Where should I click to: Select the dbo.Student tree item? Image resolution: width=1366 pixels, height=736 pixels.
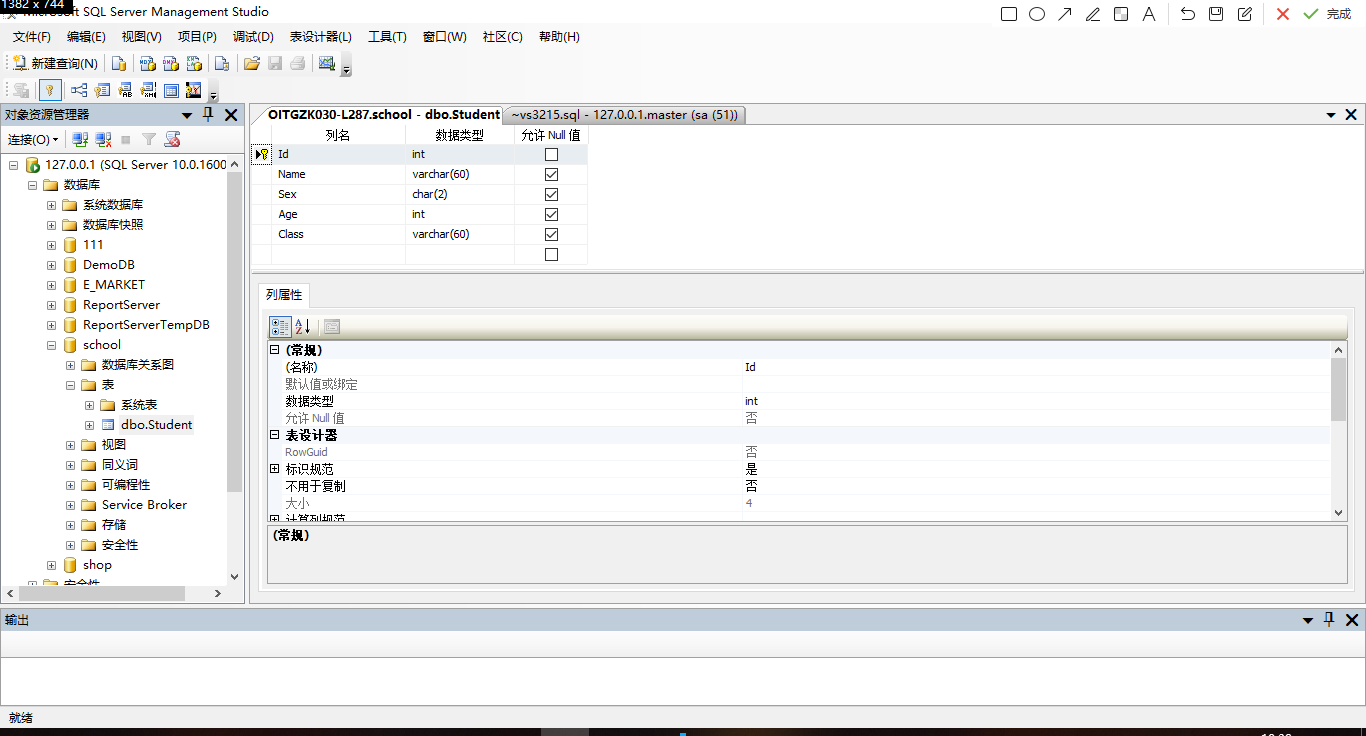point(156,425)
